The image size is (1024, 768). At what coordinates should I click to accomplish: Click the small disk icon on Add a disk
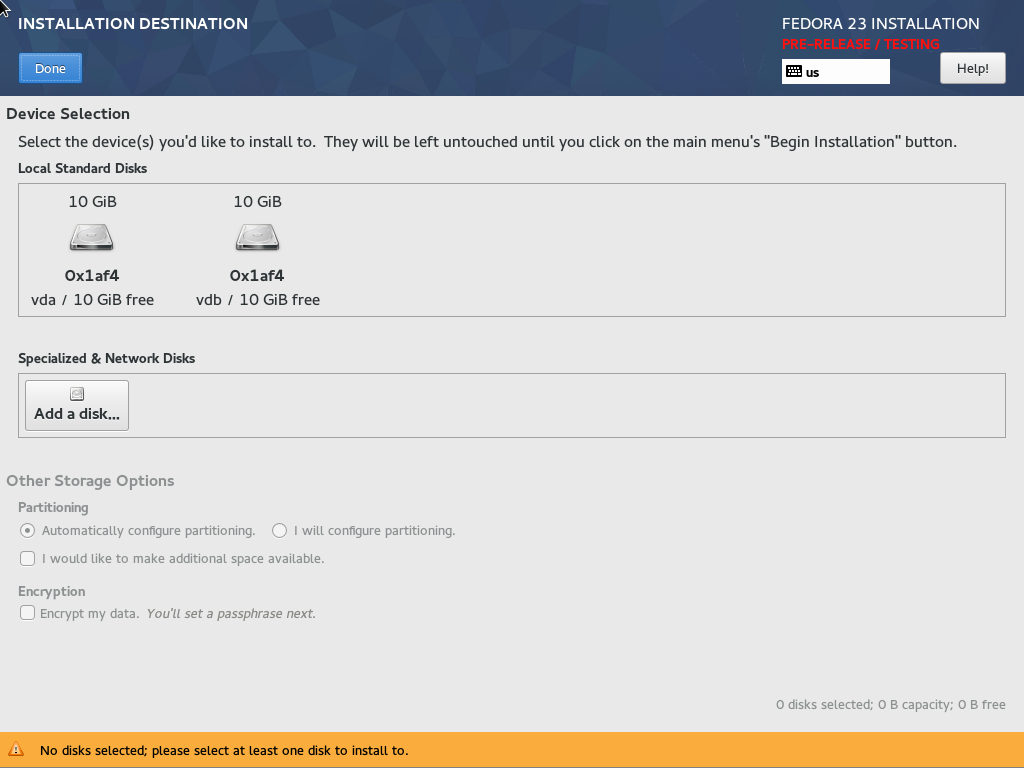[77, 394]
